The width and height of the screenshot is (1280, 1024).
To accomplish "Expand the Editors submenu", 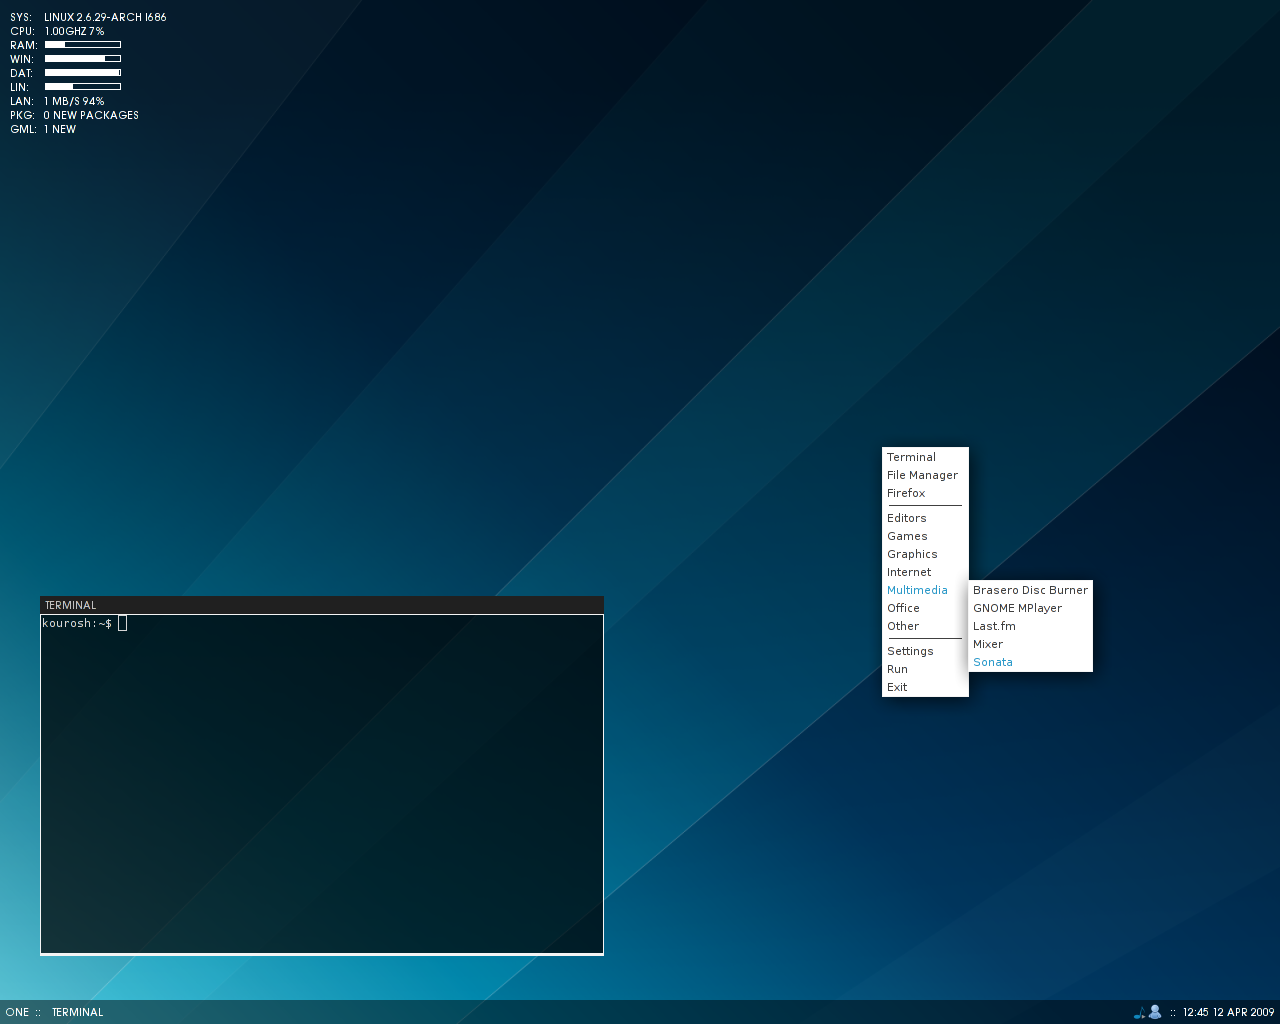I will 925,518.
